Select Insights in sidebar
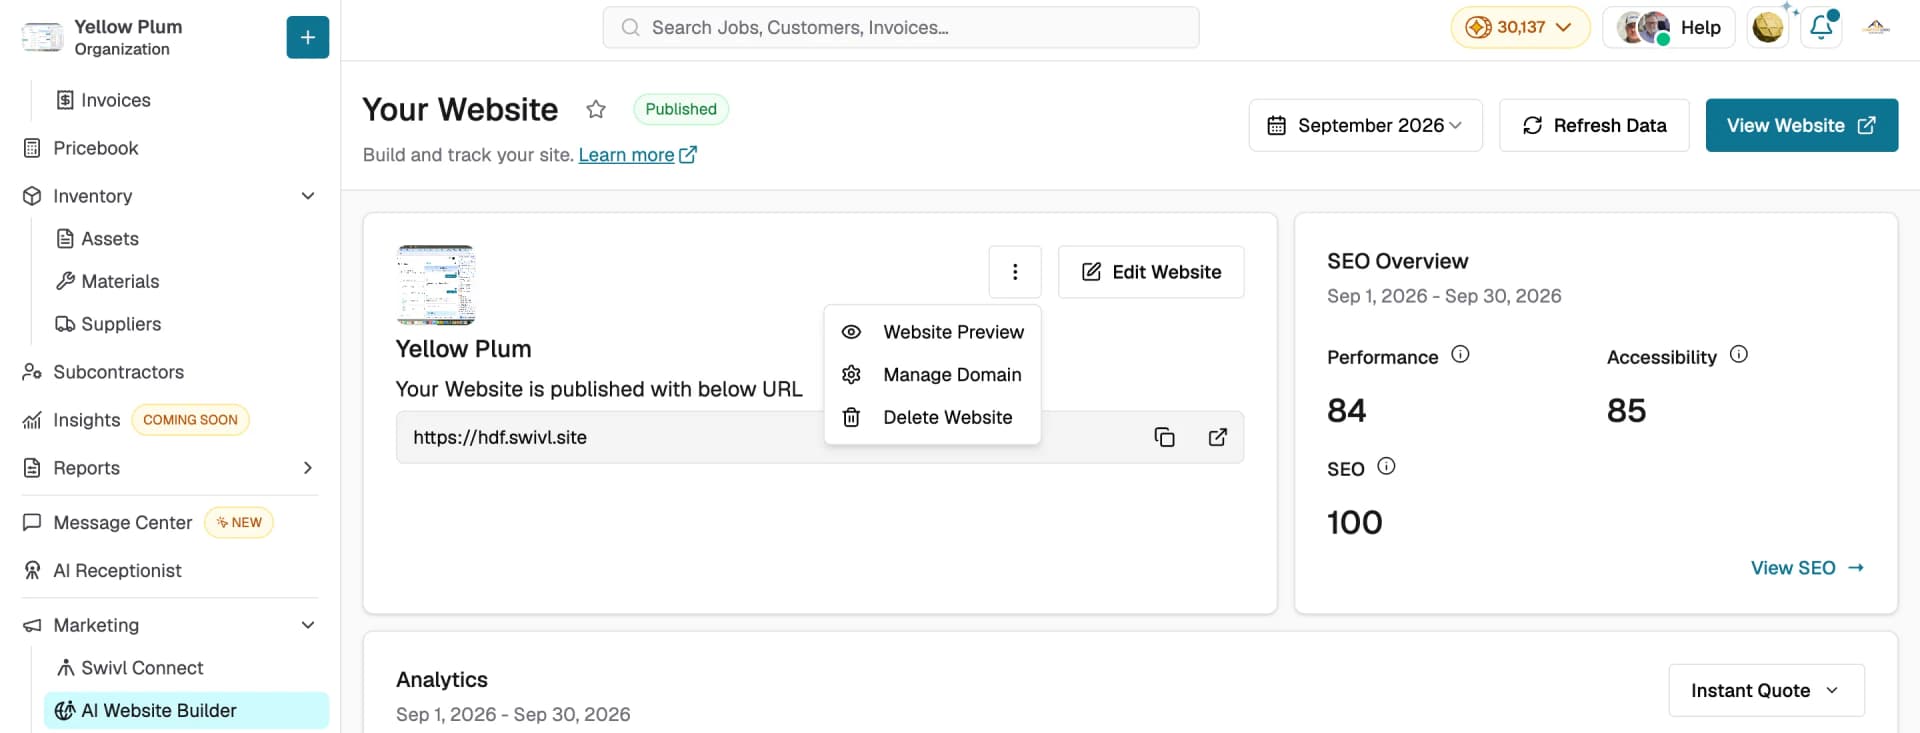1920x733 pixels. click(86, 420)
